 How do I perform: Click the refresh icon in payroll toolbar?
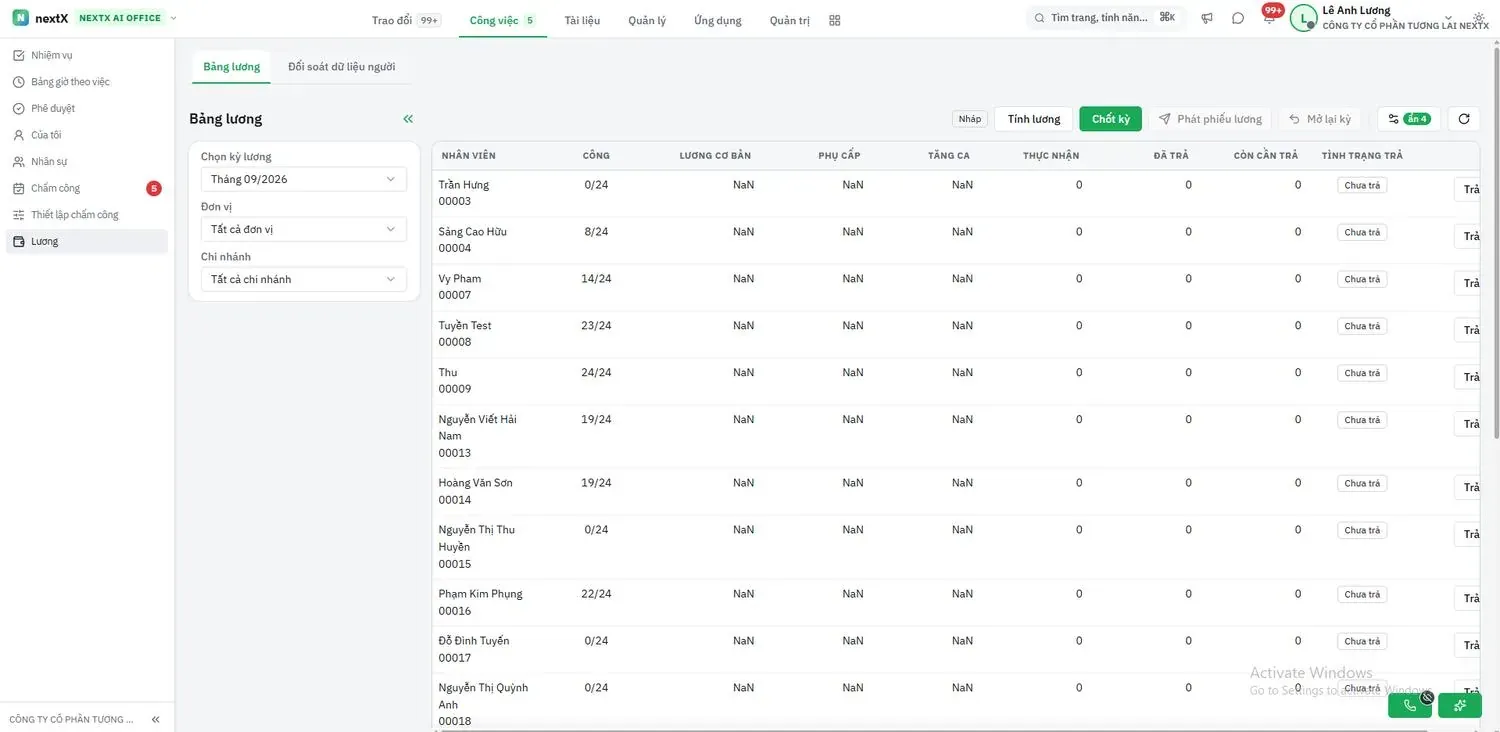(x=1464, y=119)
